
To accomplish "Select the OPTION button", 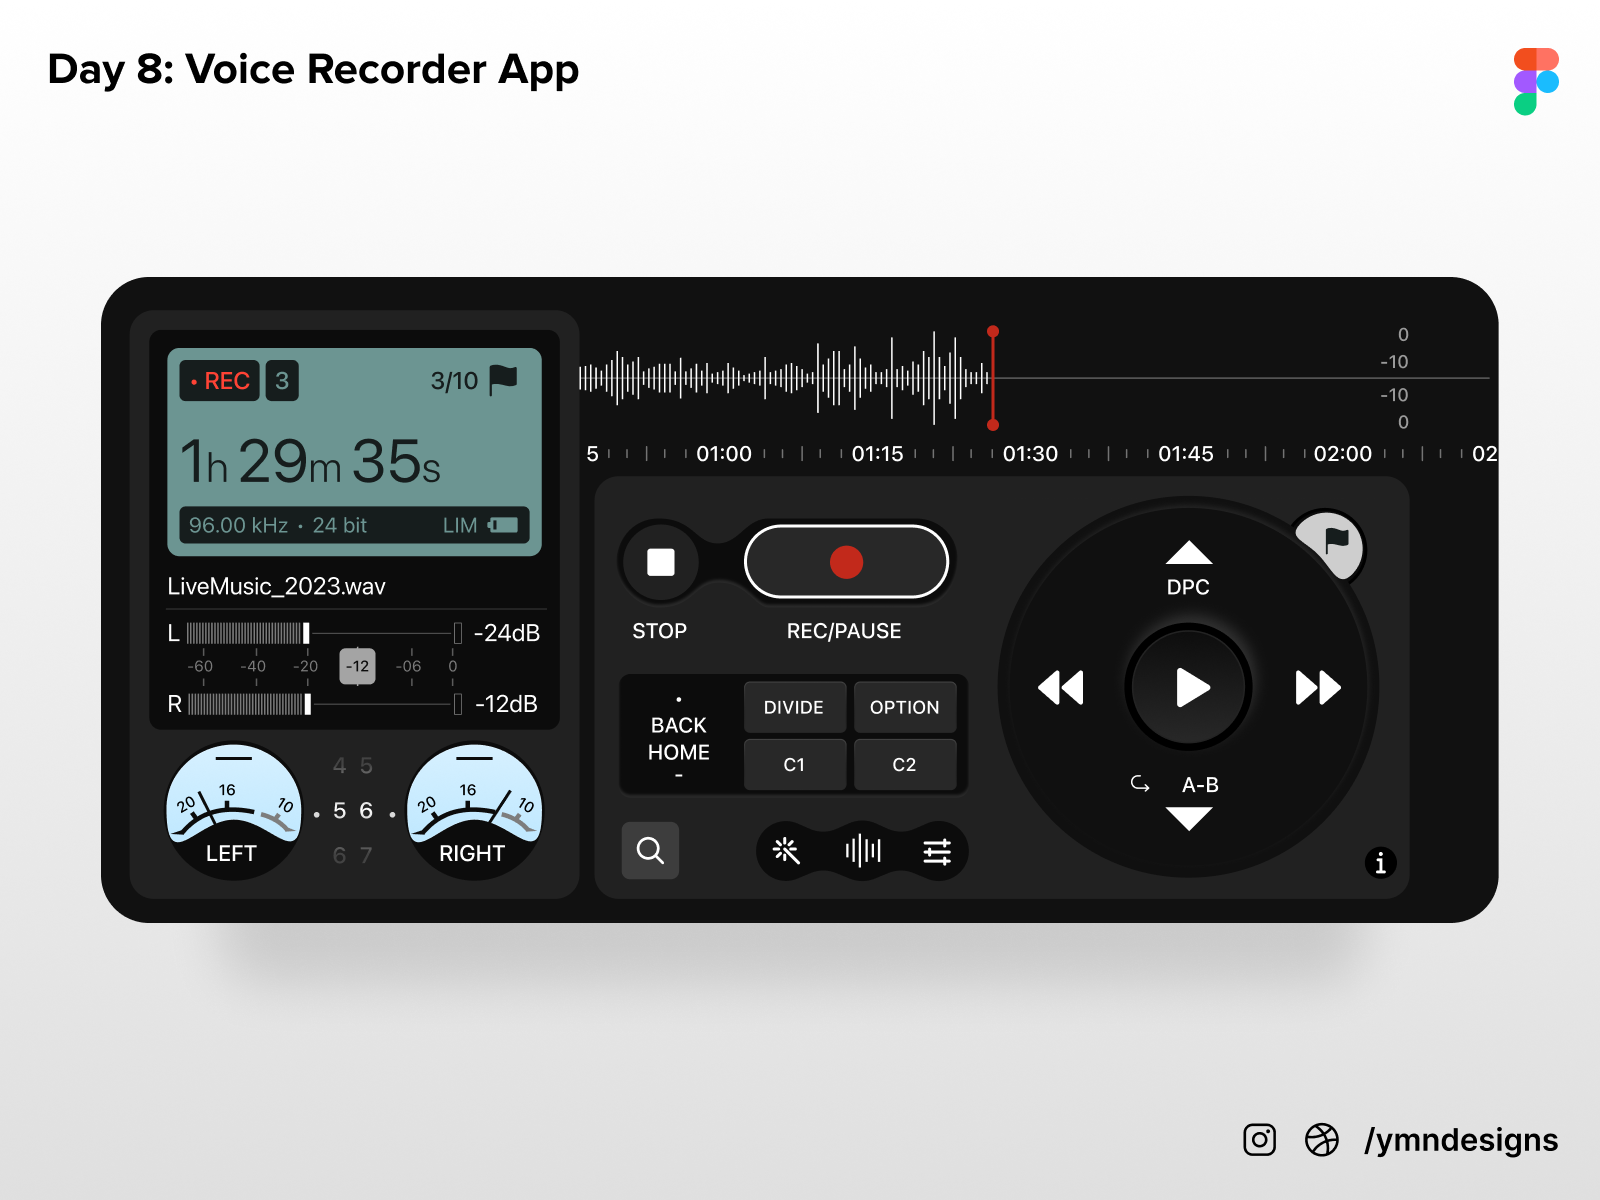I will (x=904, y=707).
